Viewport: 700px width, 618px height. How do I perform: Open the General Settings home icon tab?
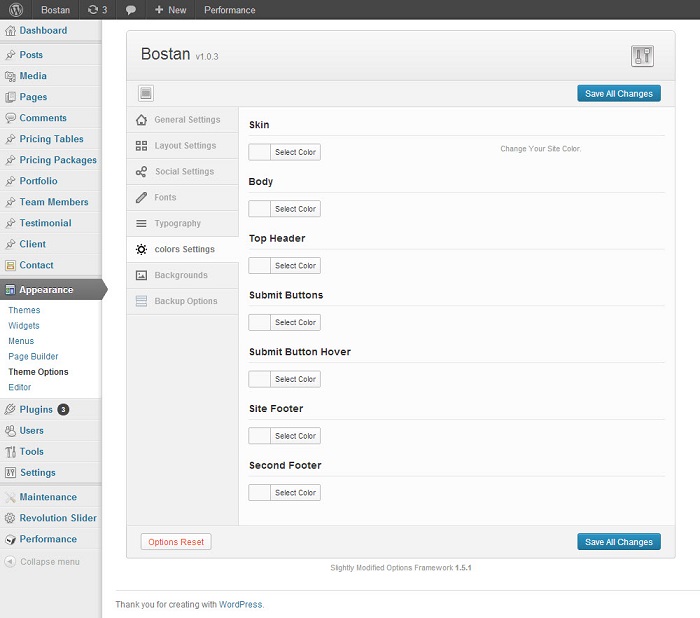coord(182,120)
